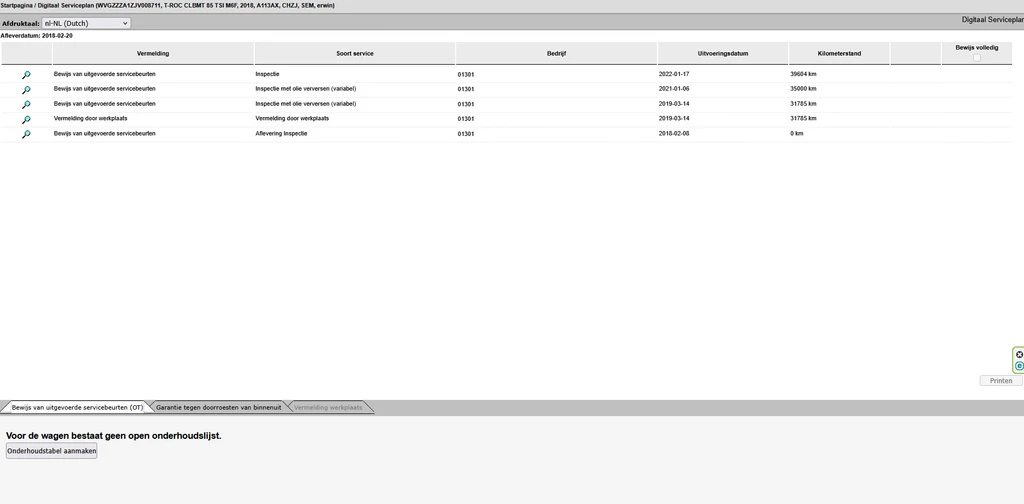1024x504 pixels.
Task: View details of the Aflevering Inspectie entry
Action: click(26, 134)
